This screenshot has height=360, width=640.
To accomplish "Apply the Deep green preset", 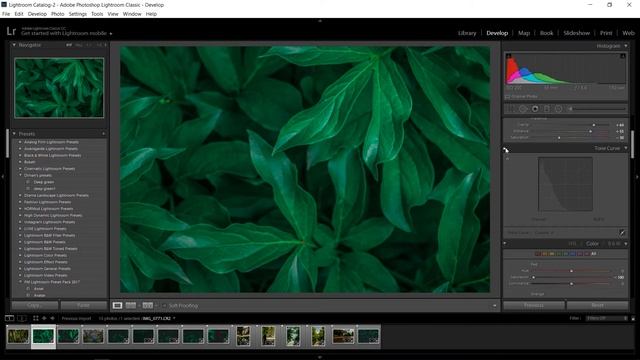I will (44, 182).
